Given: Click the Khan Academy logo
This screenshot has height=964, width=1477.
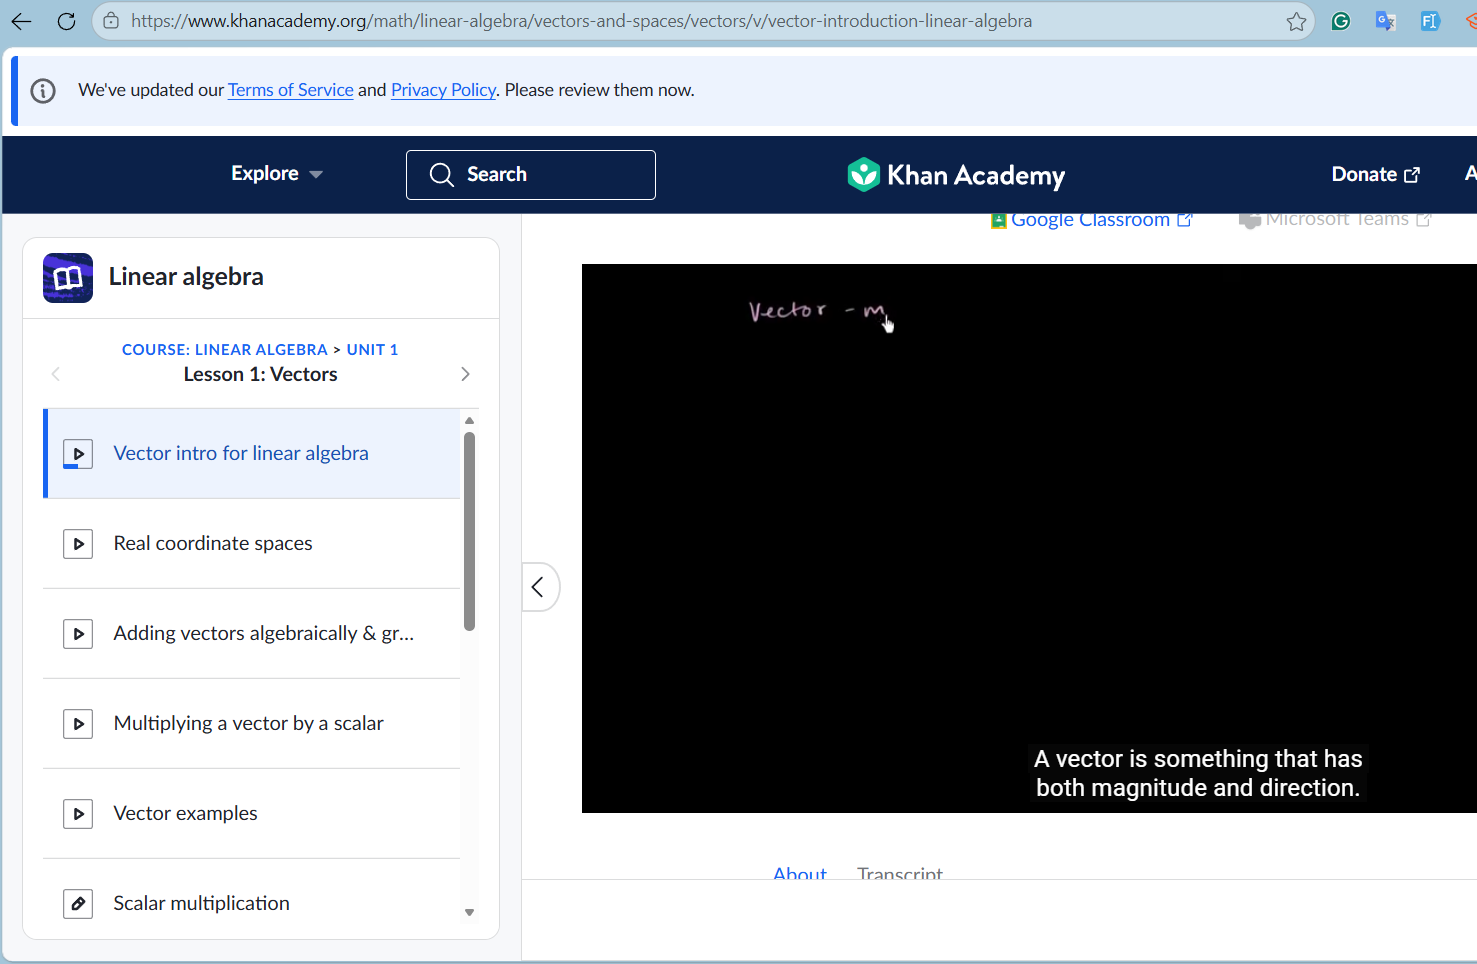Looking at the screenshot, I should pyautogui.click(x=956, y=175).
